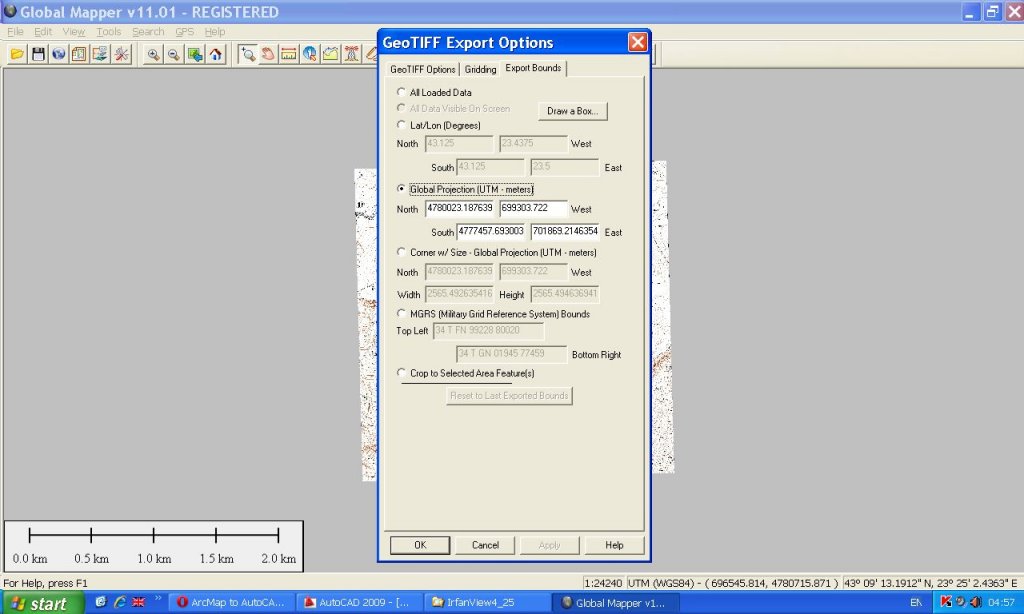Image resolution: width=1024 pixels, height=614 pixels.
Task: Enable Crop to Selected Area Feature(s)
Action: pyautogui.click(x=402, y=373)
